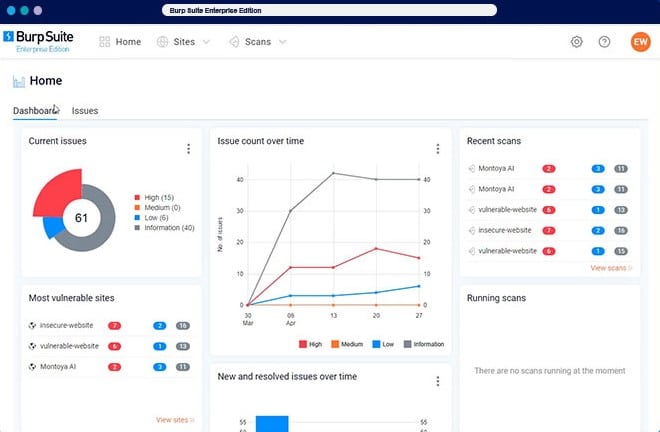Click gray 16 badge in Most vulnerable sites
The image size is (660, 432).
tap(183, 325)
